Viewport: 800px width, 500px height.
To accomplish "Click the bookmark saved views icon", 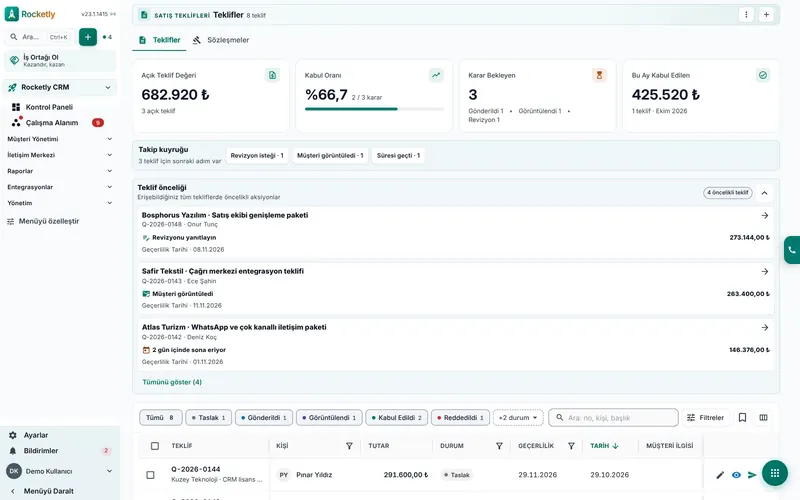I will 742,417.
